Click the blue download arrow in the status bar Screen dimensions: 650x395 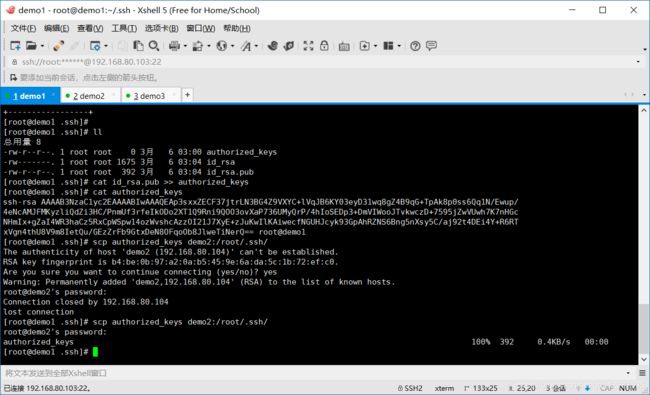pyautogui.click(x=587, y=388)
